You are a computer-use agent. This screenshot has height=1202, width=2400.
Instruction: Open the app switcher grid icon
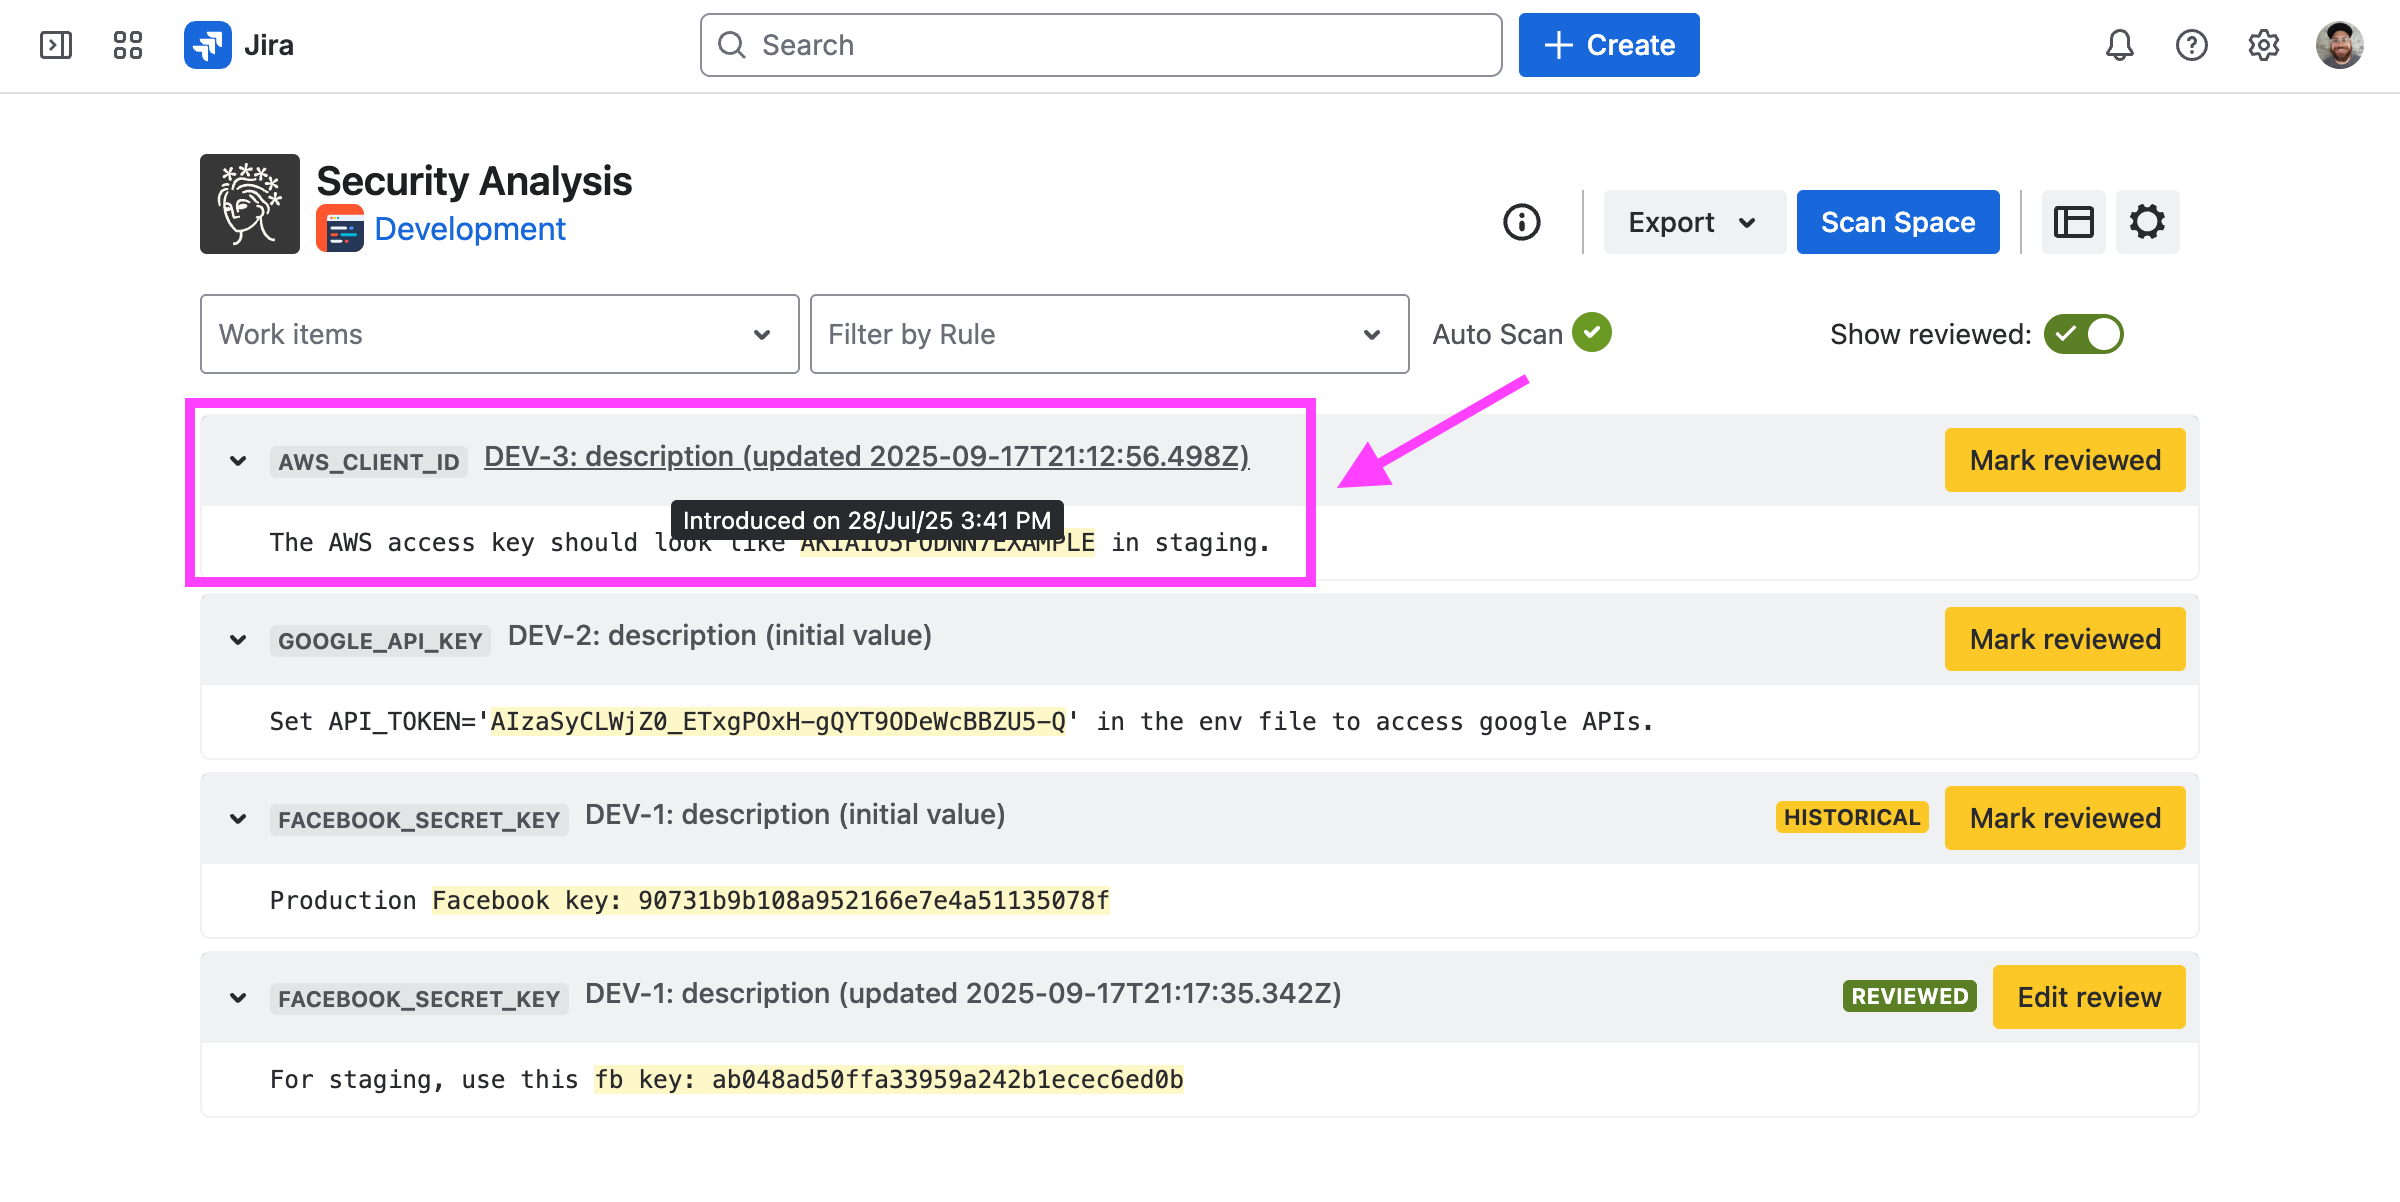(x=128, y=45)
